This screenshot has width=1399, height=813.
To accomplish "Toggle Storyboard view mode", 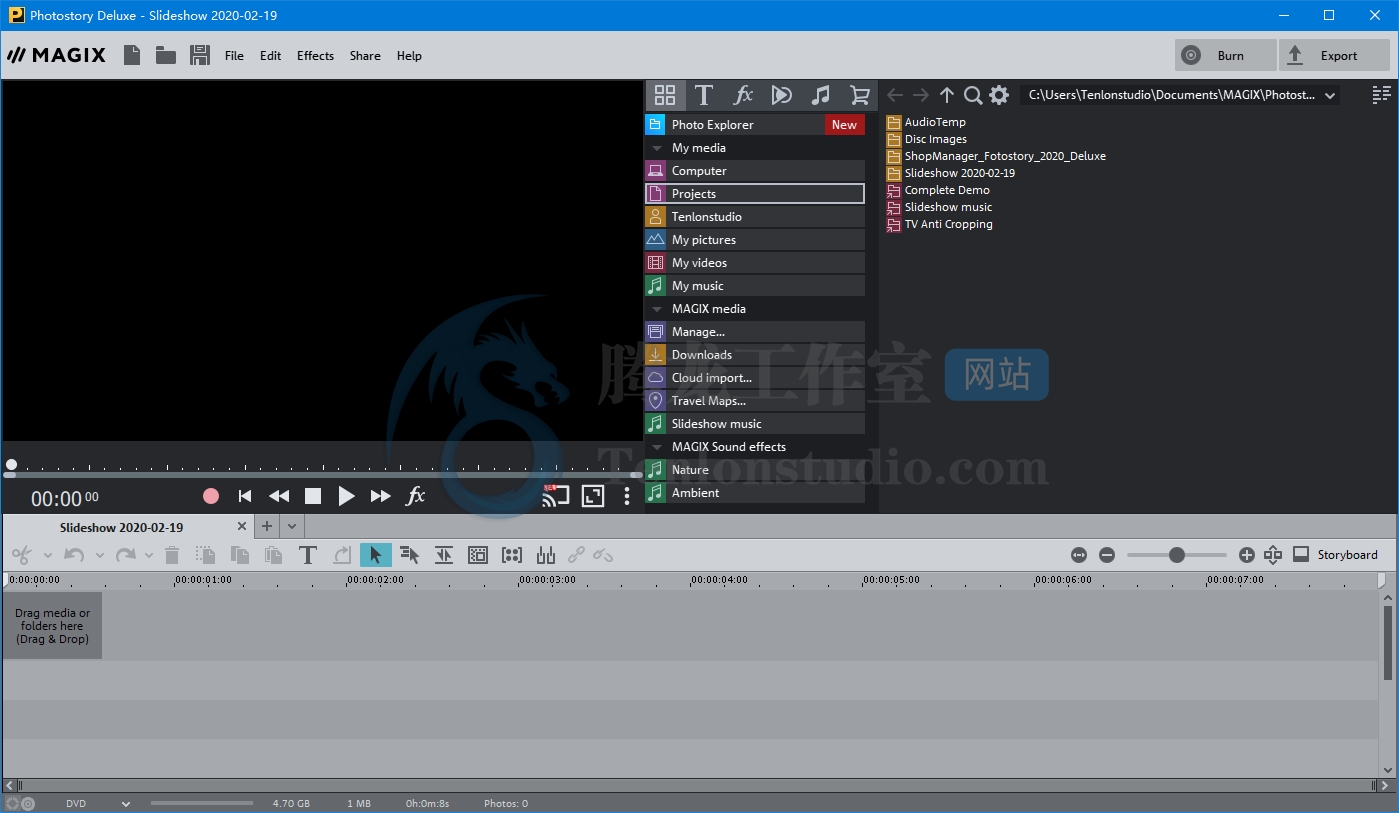I will pyautogui.click(x=1335, y=554).
